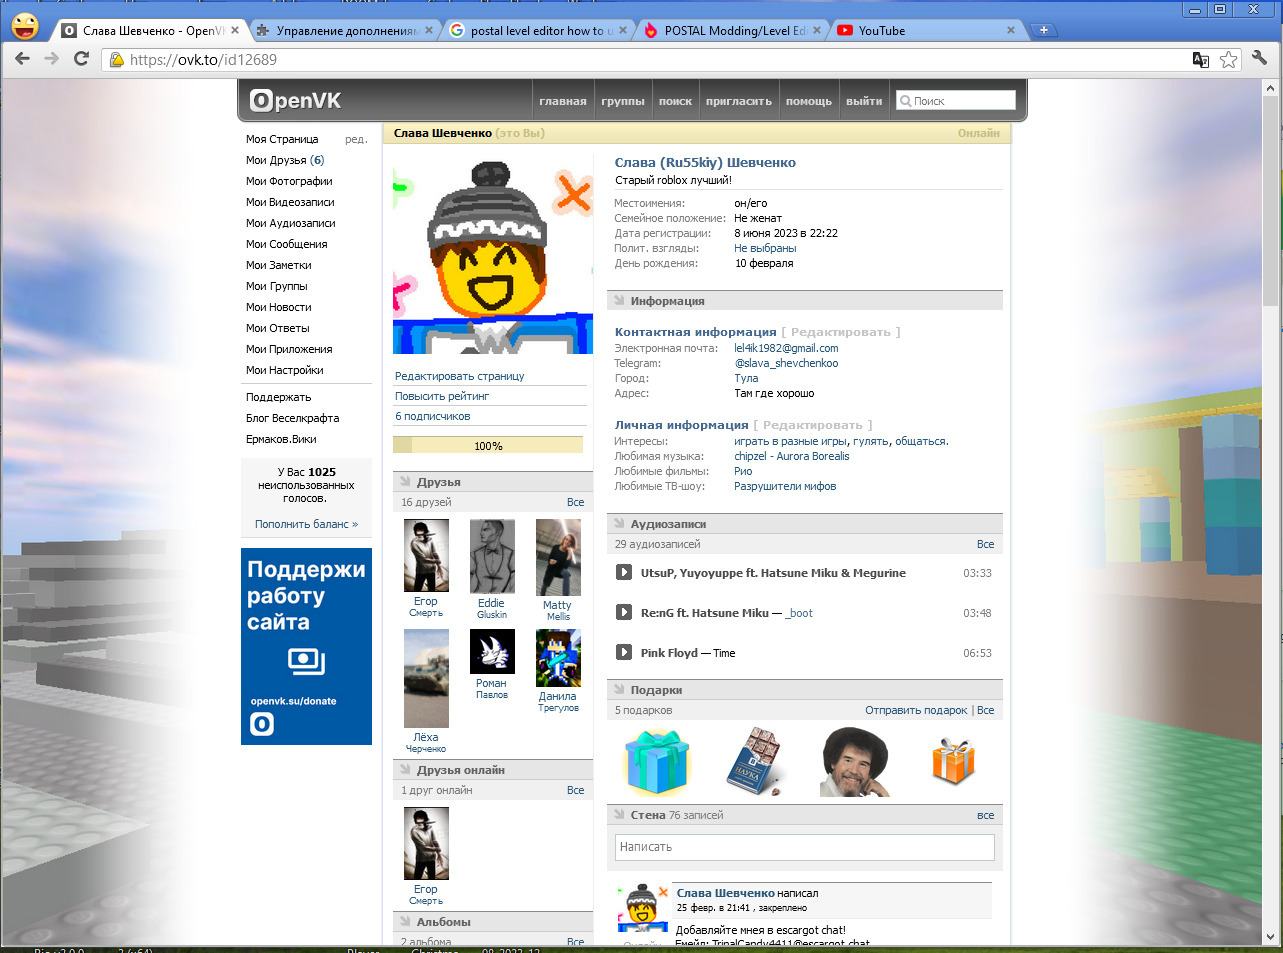Bookmark this page with the star icon
The image size is (1283, 953).
pos(1229,60)
